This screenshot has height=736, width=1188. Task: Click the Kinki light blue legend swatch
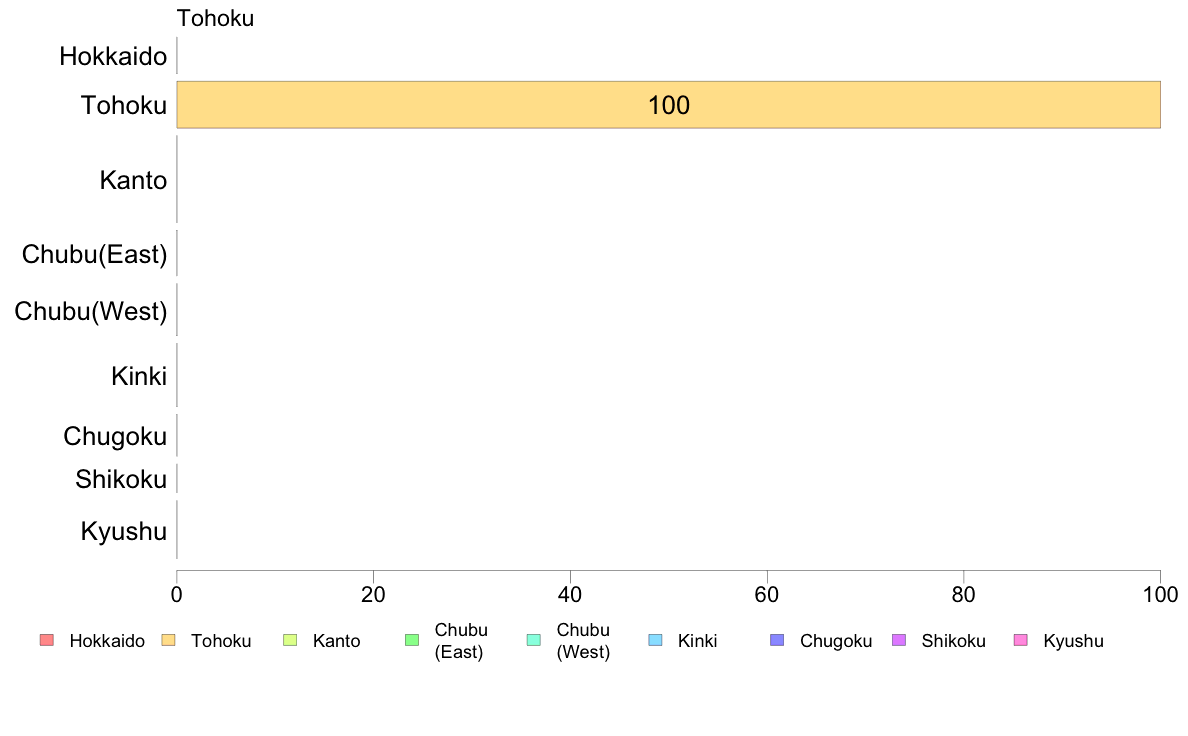(655, 640)
